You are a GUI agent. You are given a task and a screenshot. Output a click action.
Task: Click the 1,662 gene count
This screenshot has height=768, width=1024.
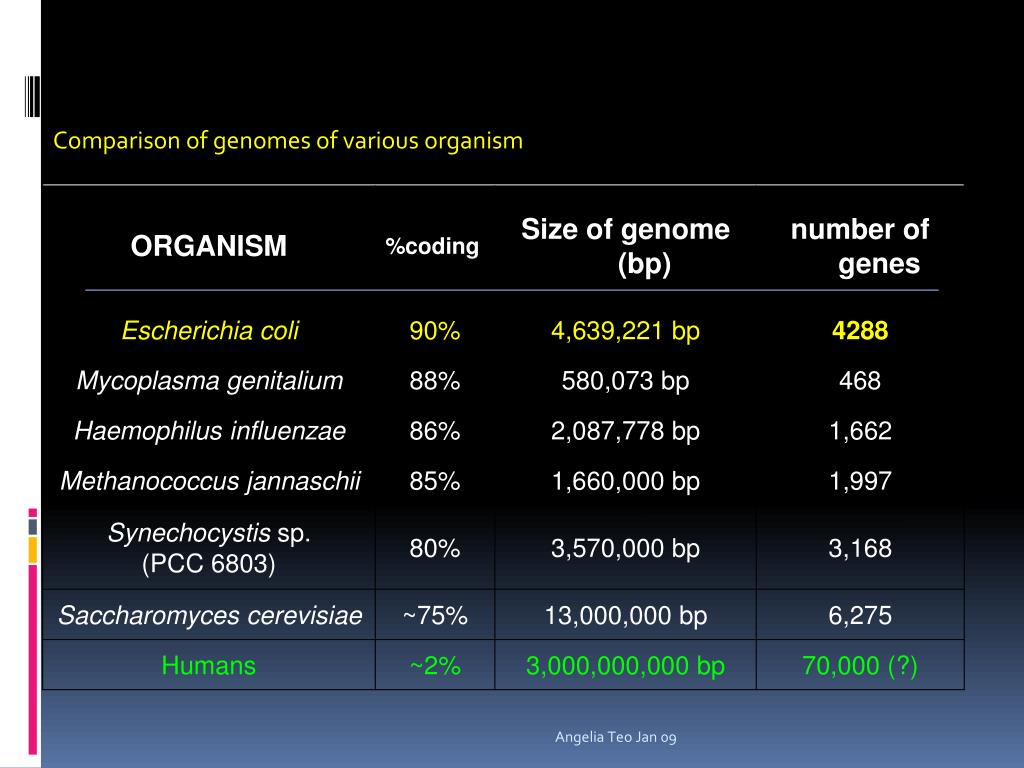[x=860, y=431]
